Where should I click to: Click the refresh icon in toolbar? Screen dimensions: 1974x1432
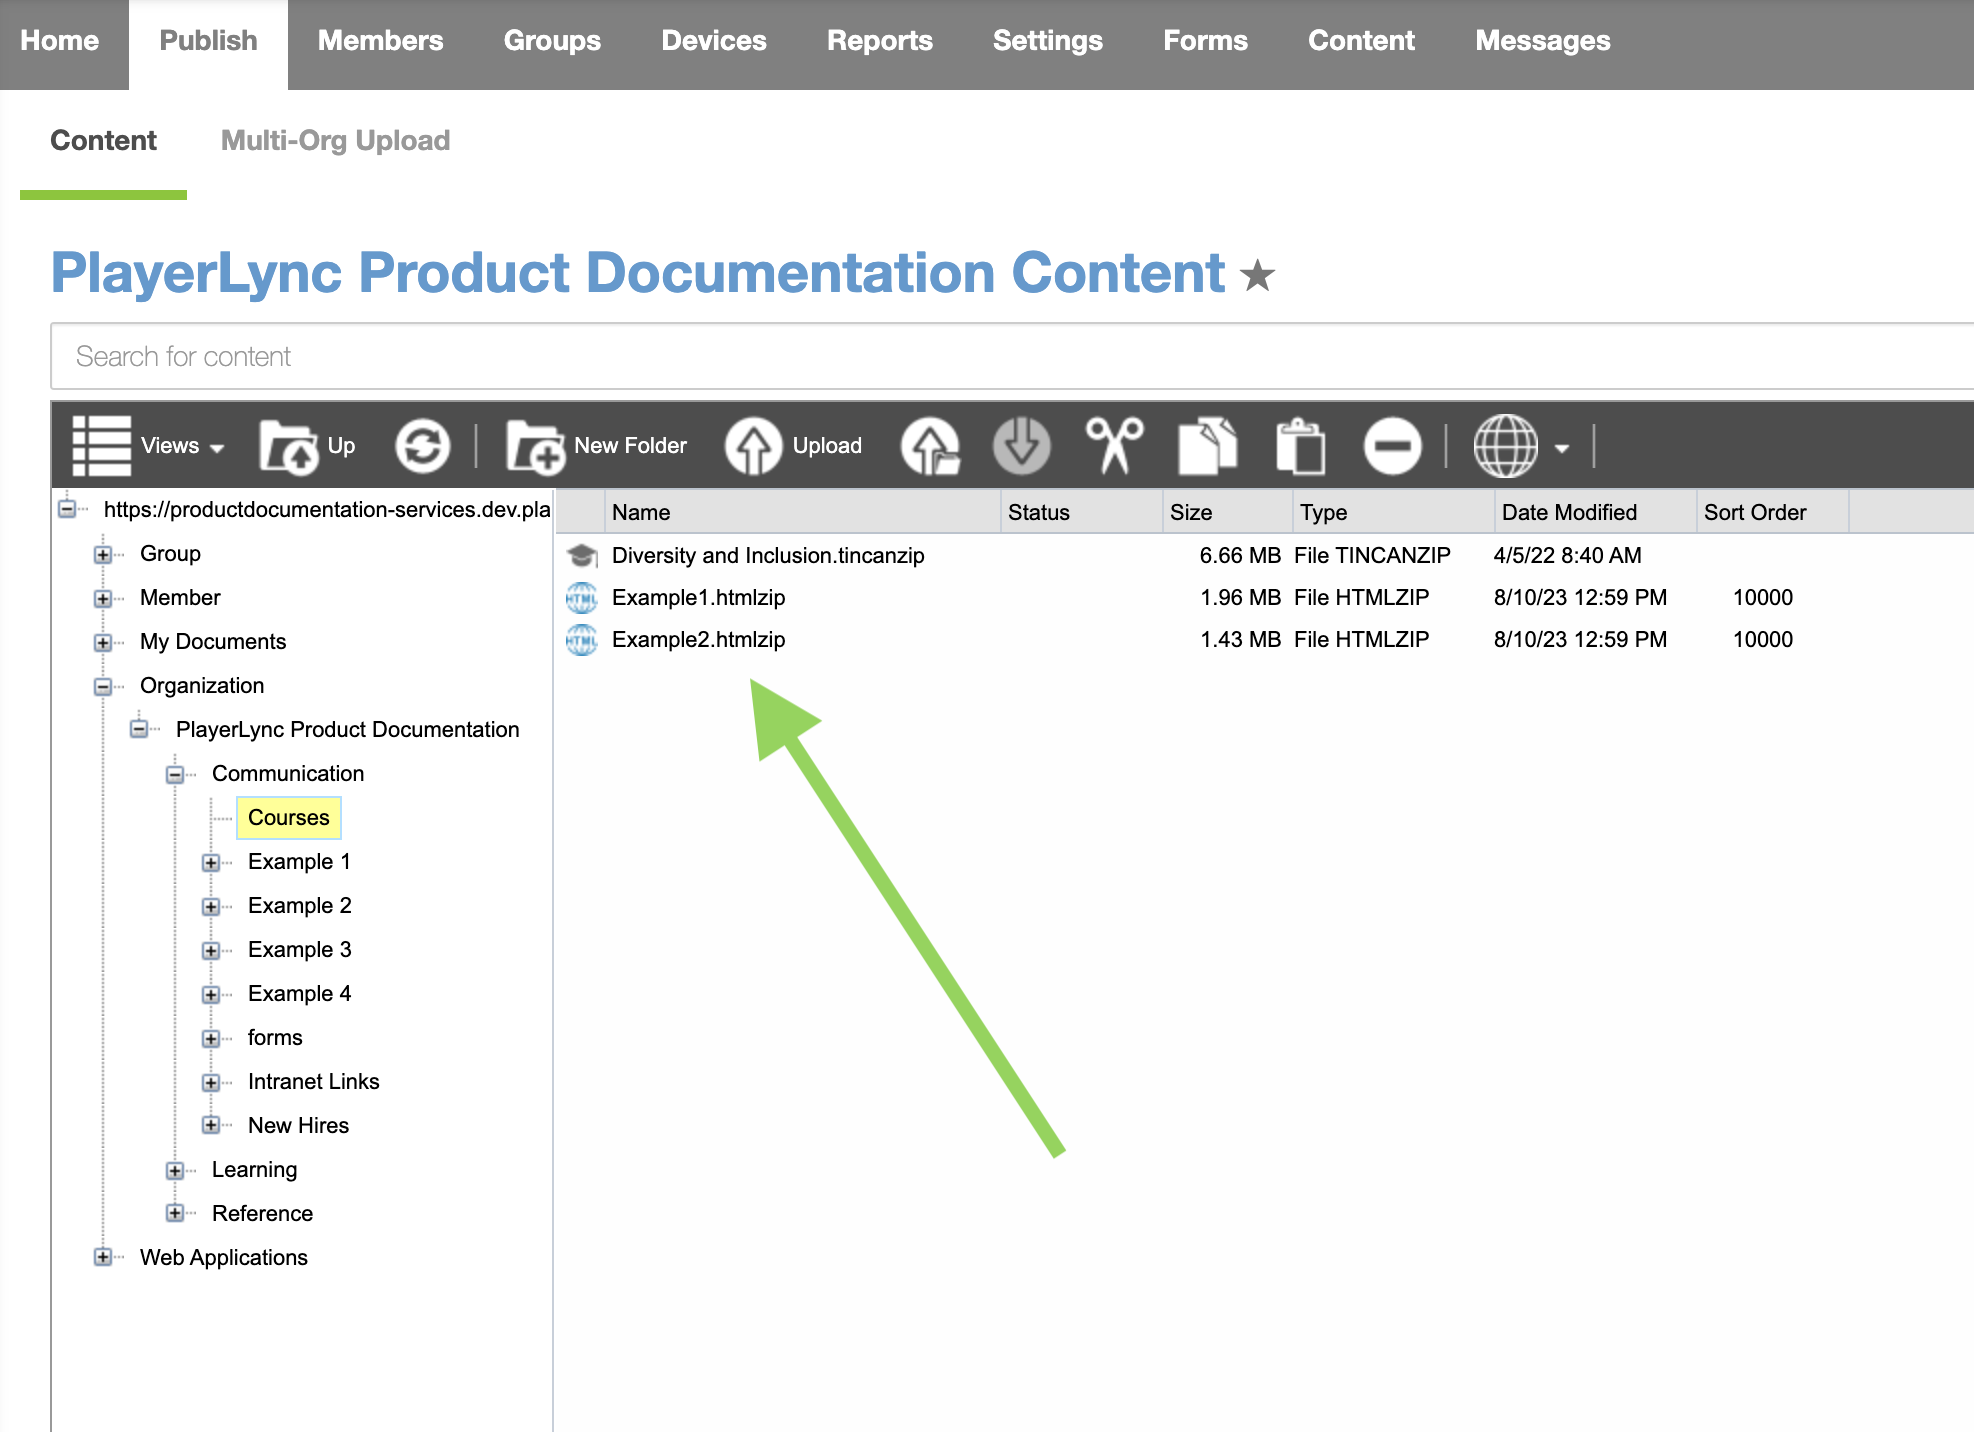click(422, 446)
